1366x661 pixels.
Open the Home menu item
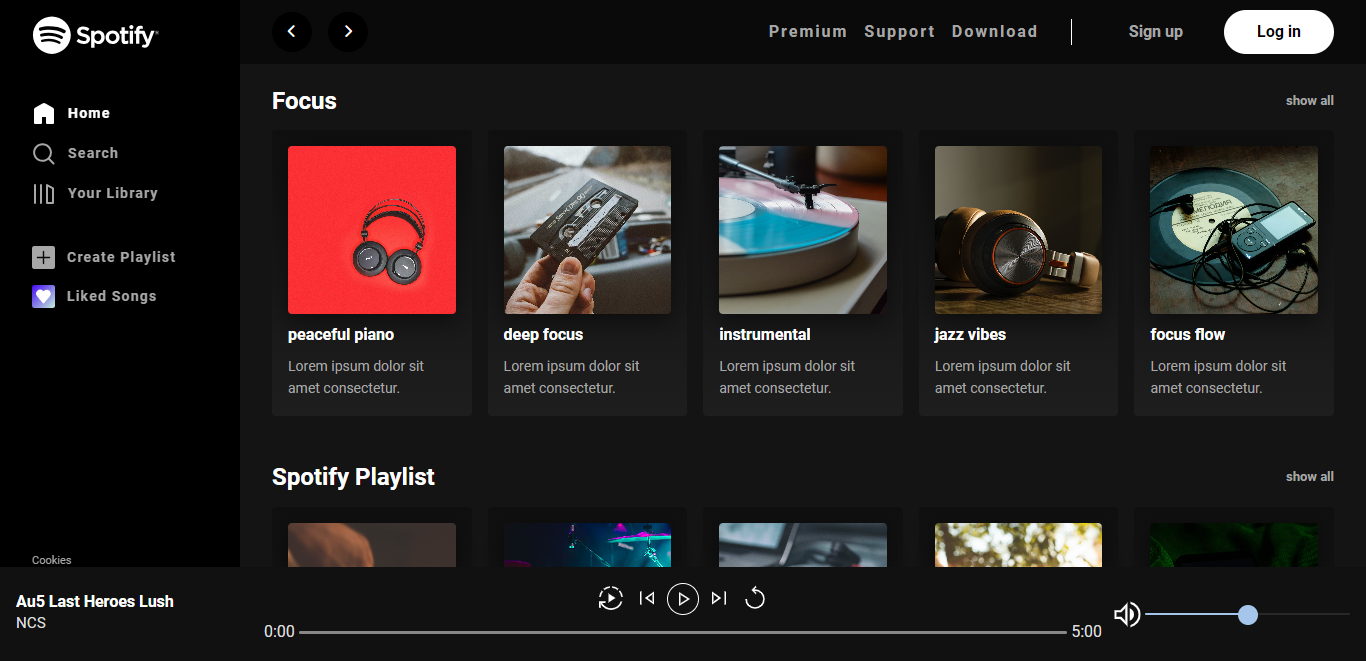pos(89,113)
